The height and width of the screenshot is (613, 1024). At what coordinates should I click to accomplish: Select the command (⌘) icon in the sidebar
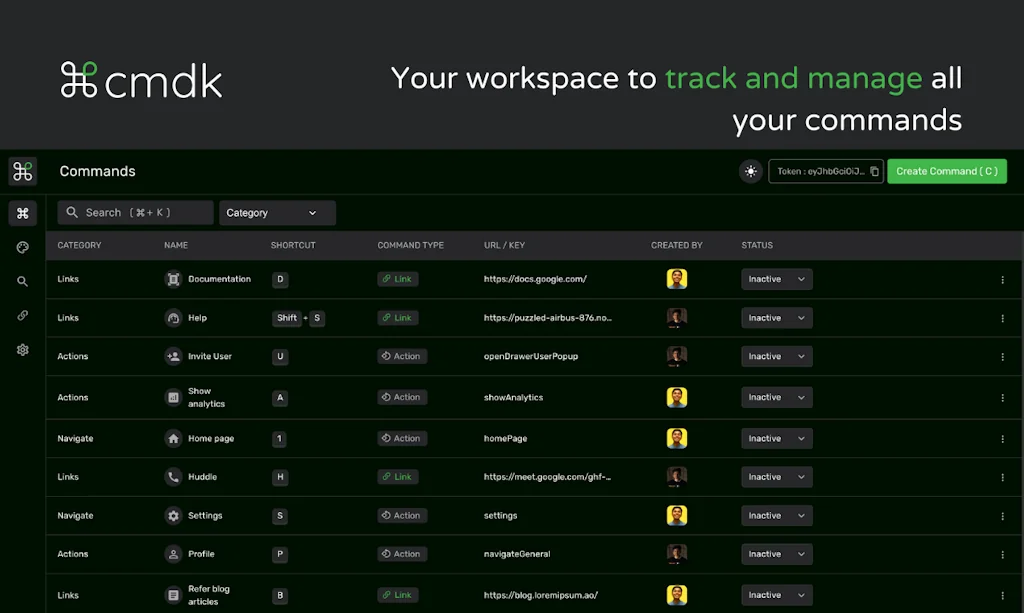(22, 212)
